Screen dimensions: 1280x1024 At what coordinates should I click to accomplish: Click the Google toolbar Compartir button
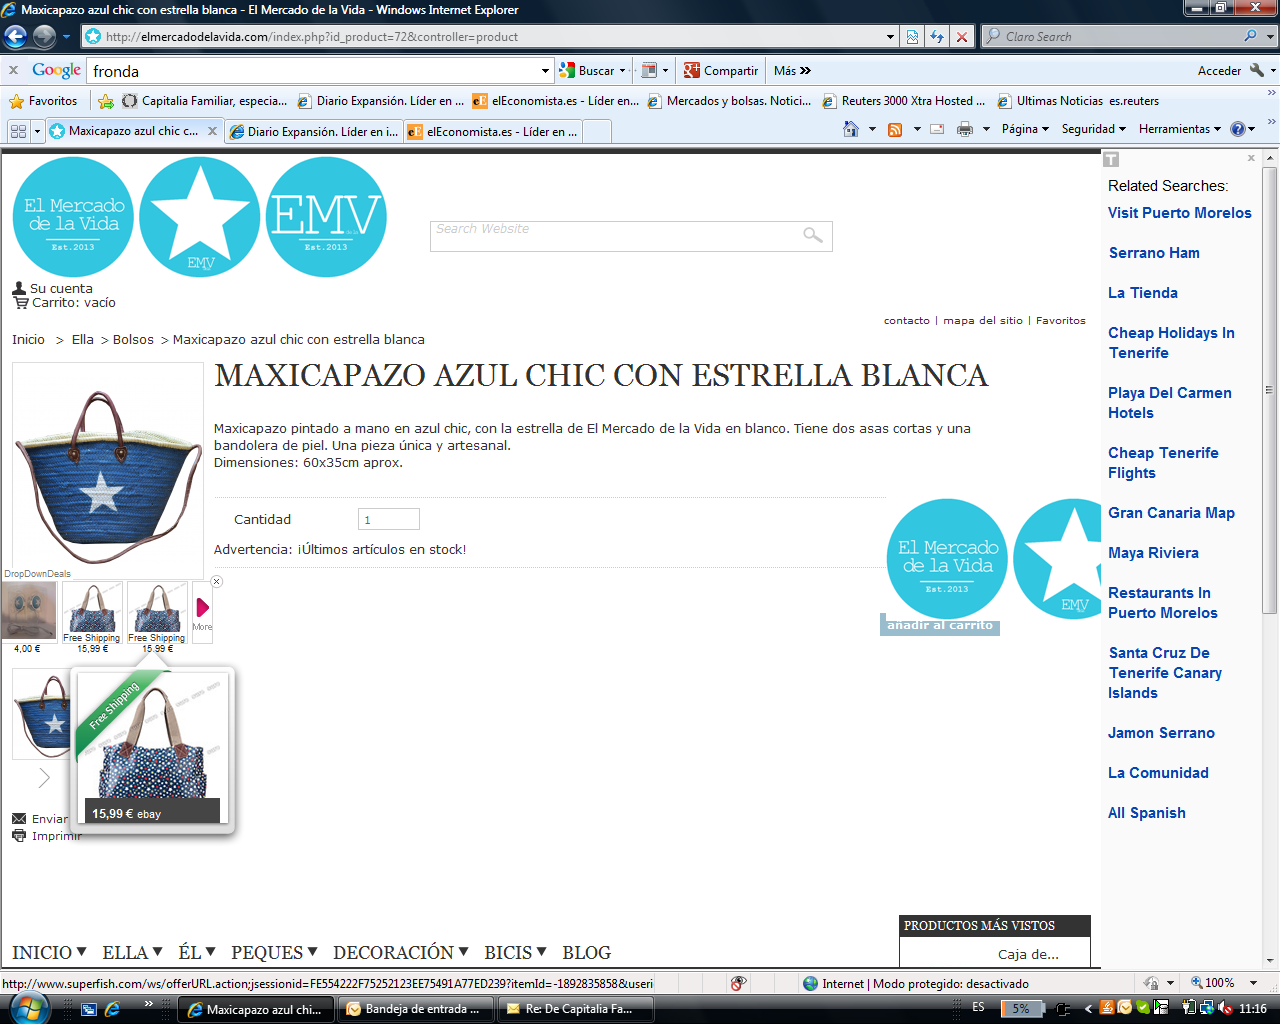pos(721,70)
